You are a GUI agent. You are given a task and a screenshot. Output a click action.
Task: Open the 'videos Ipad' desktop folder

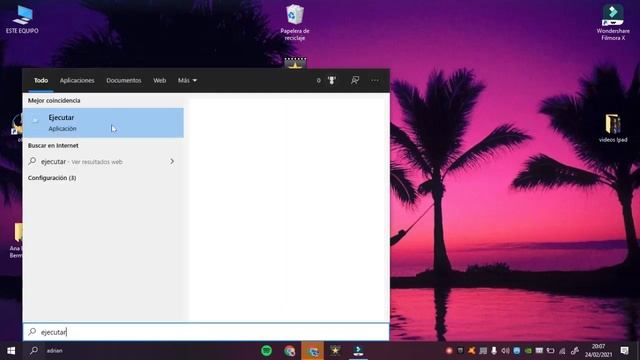pyautogui.click(x=613, y=129)
